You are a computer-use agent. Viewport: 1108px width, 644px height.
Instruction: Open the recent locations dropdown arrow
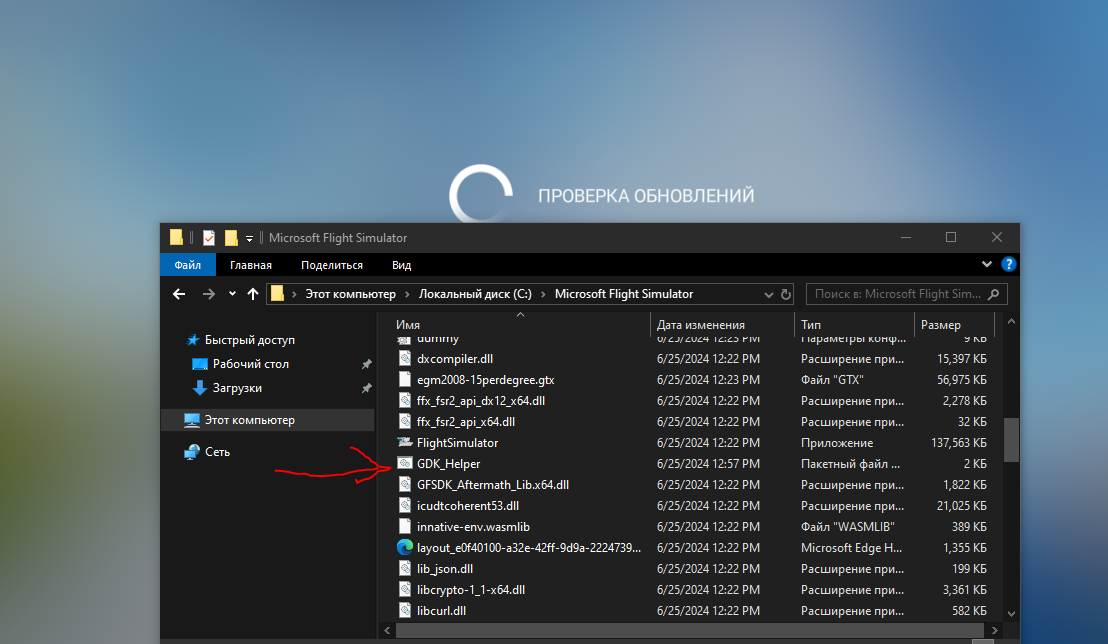coord(232,294)
